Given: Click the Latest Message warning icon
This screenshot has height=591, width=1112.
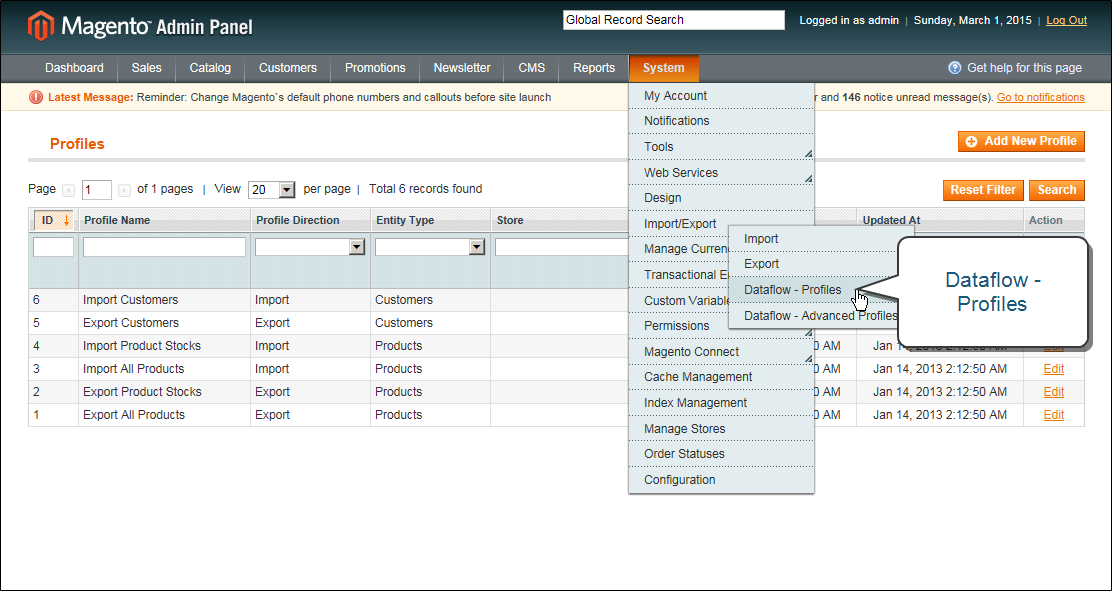Looking at the screenshot, I should pos(35,97).
